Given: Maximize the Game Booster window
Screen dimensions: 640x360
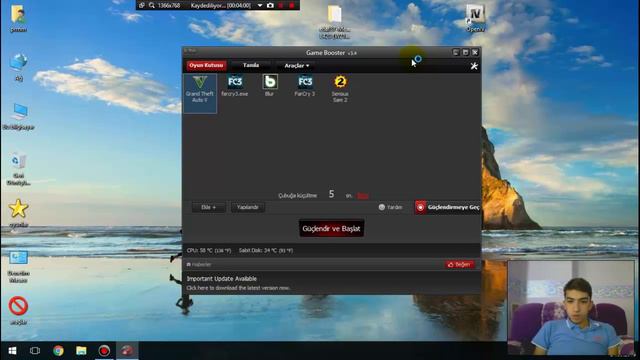Looking at the screenshot, I should (x=465, y=52).
